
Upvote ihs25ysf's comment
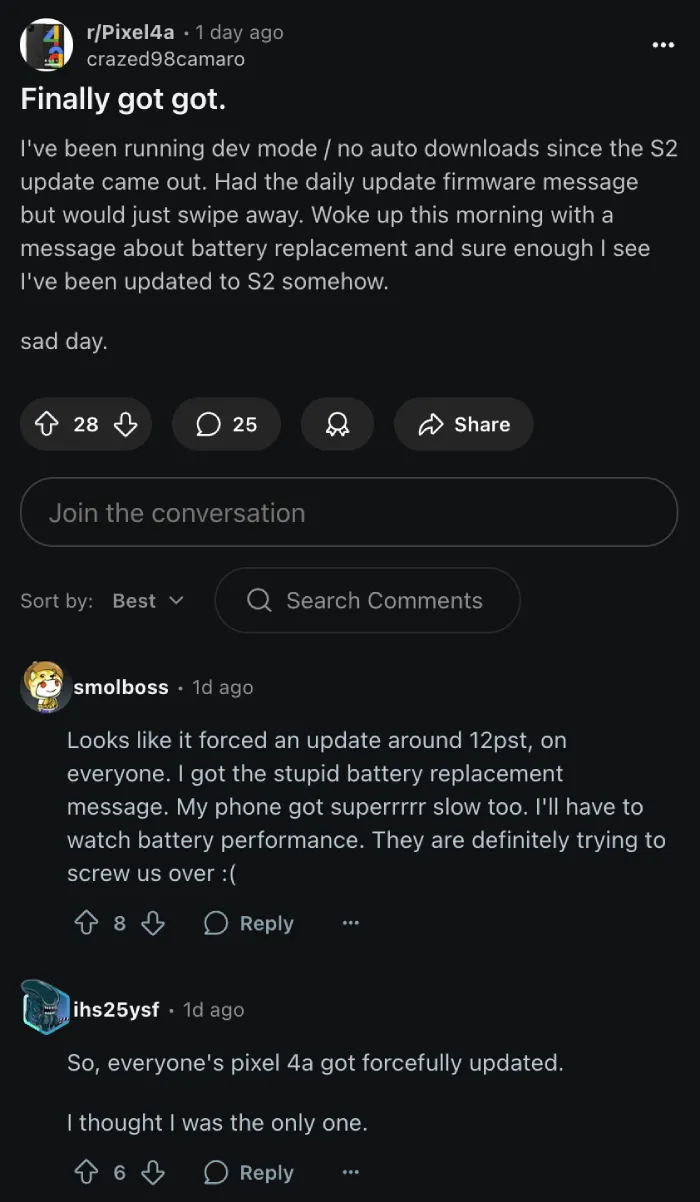point(86,1172)
